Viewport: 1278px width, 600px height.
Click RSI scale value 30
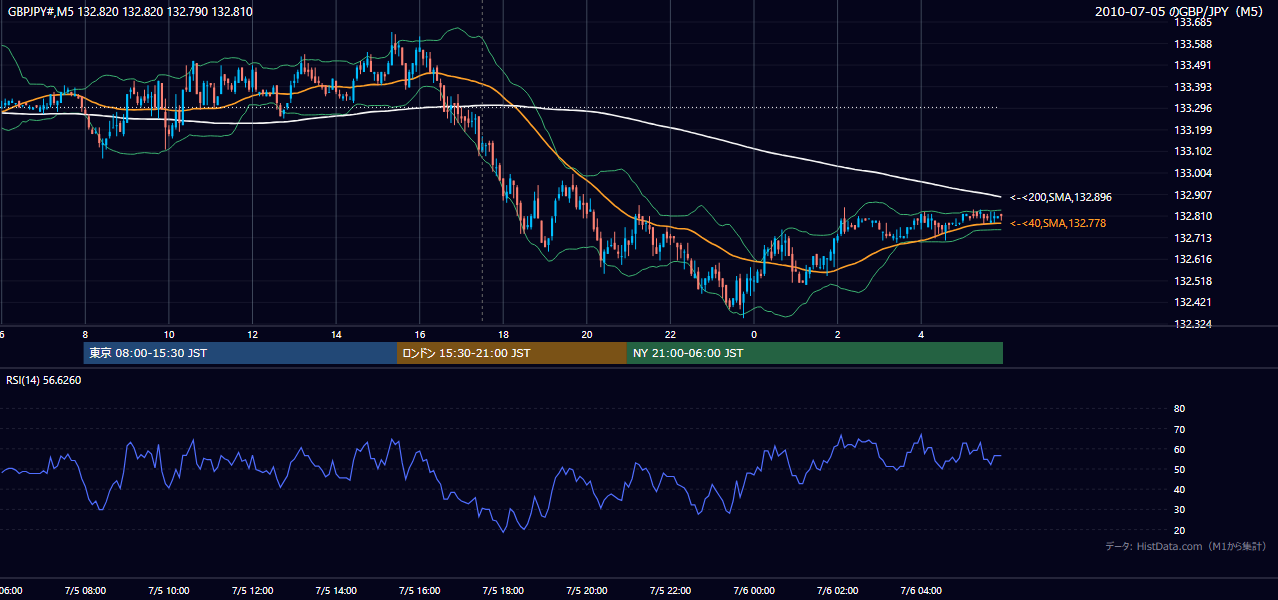click(x=1179, y=510)
